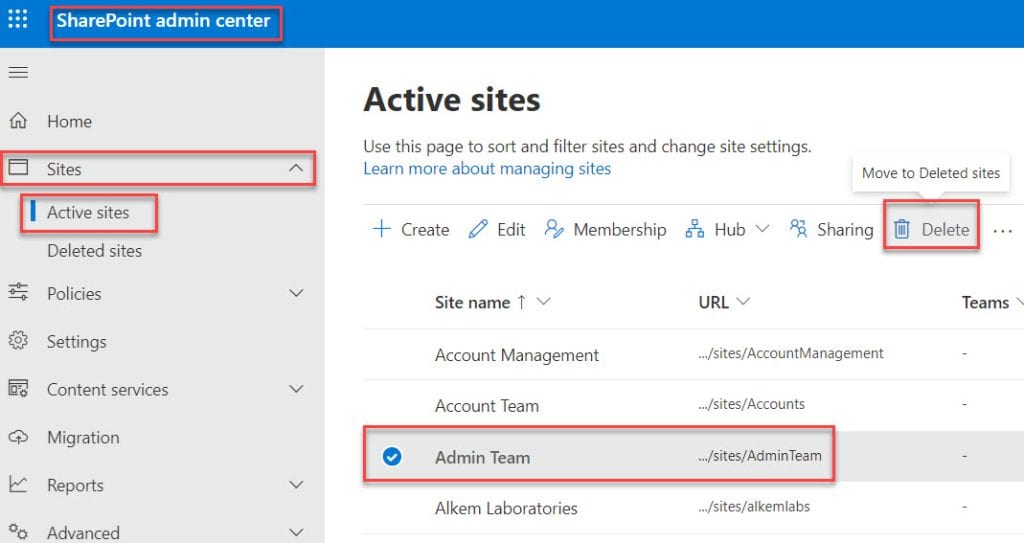This screenshot has height=543, width=1024.
Task: Select the Account Team site row
Action: [694, 405]
